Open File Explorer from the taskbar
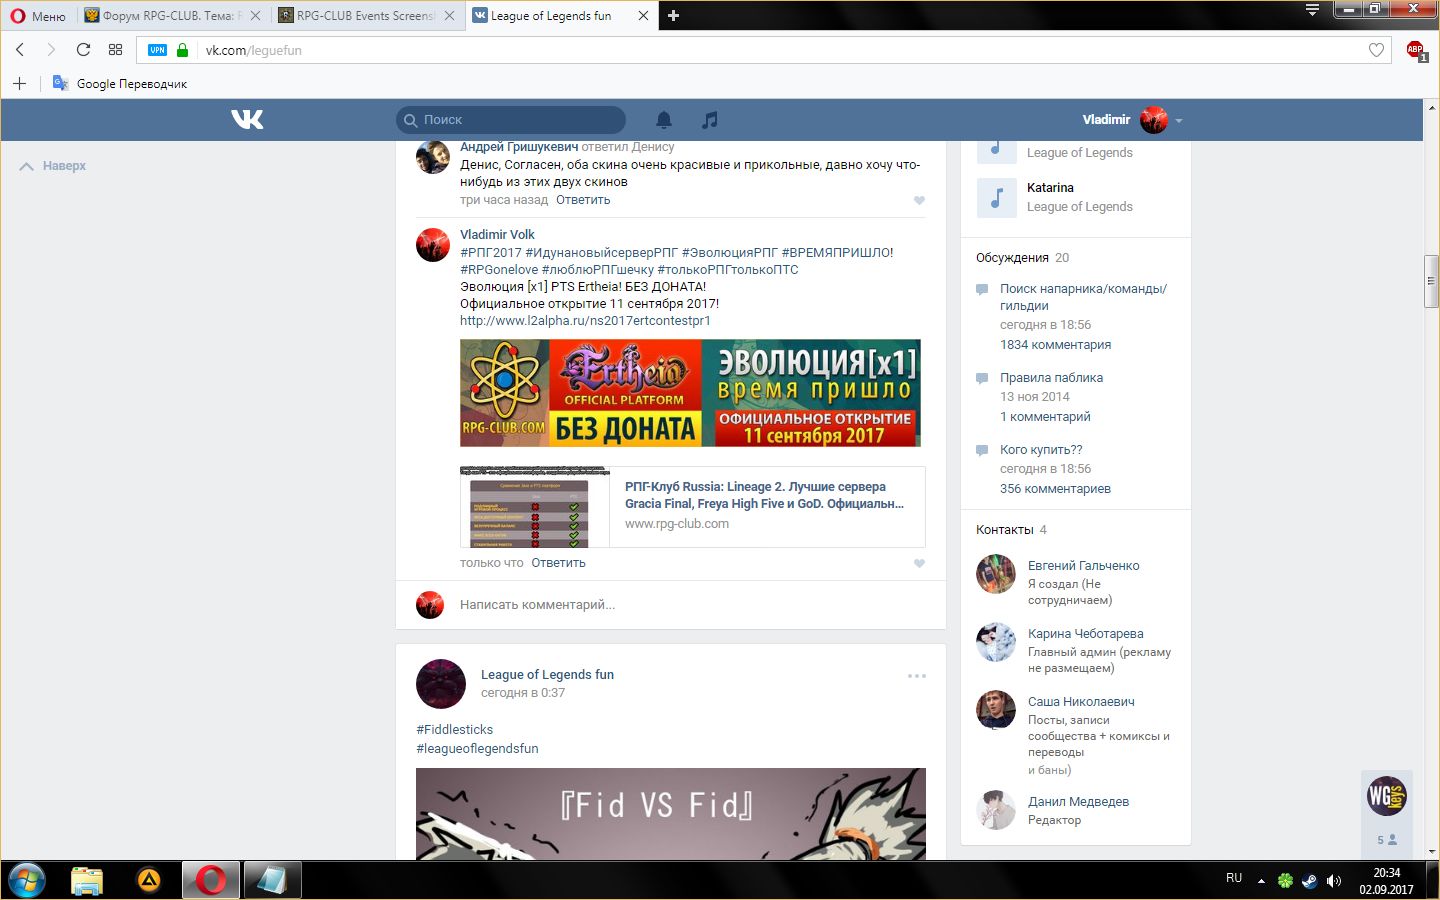This screenshot has height=900, width=1440. [x=87, y=880]
